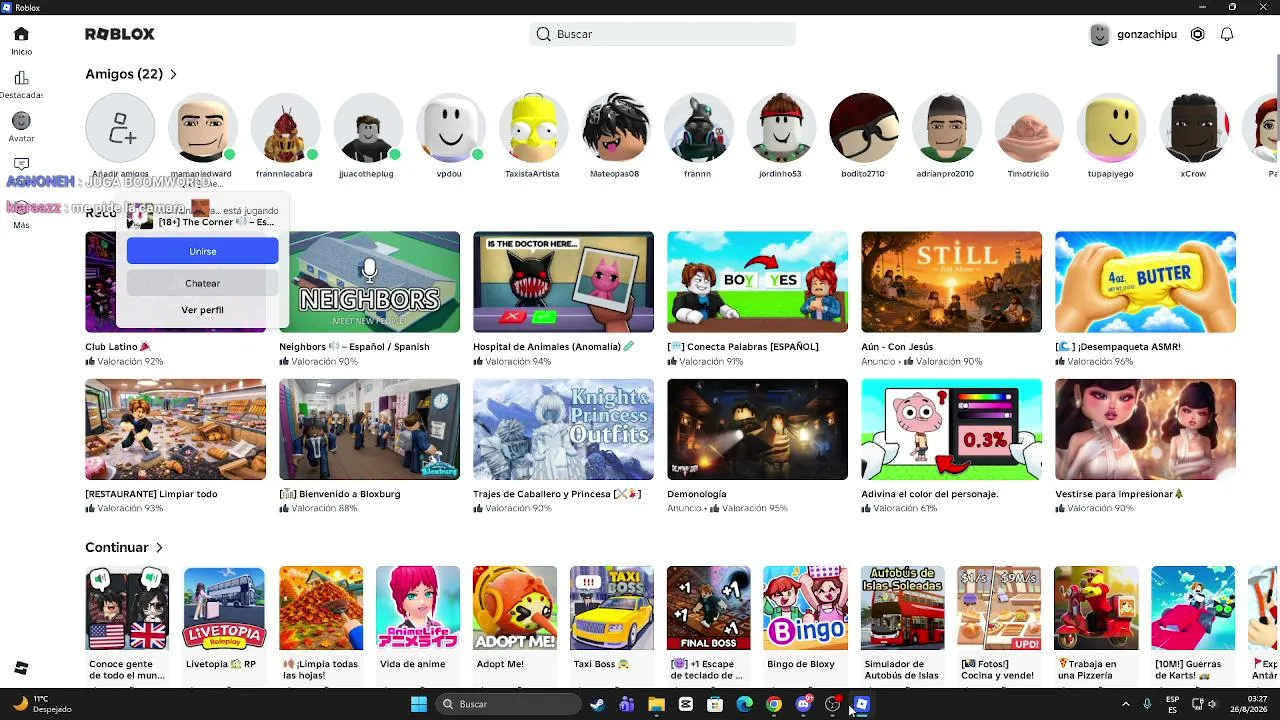The width and height of the screenshot is (1280, 720).
Task: Open Trajes de Caballero y Princesa thumbnail
Action: (563, 429)
